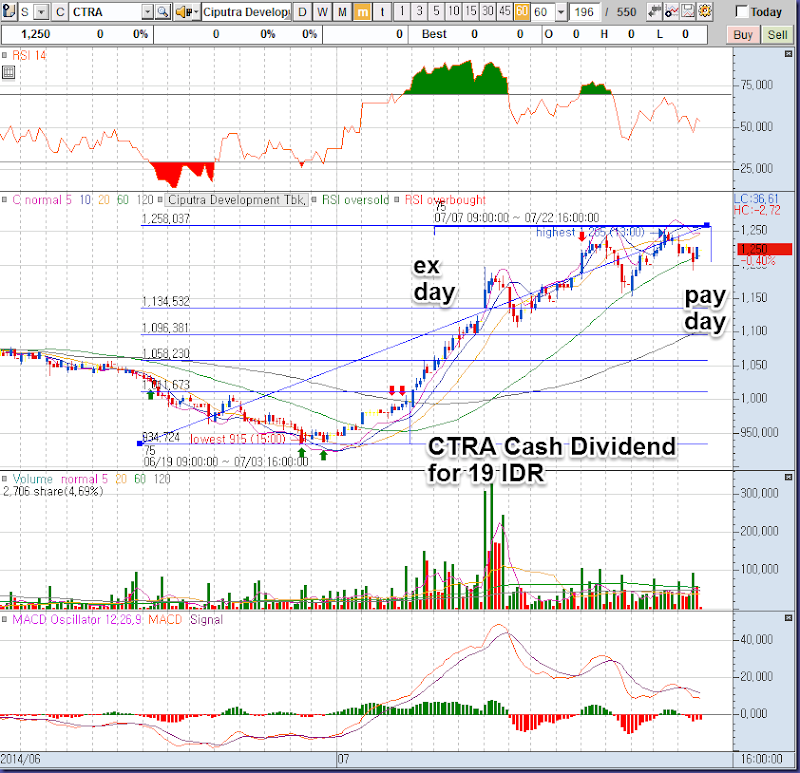Click the 'lowest 915 (15:00)' label
The height and width of the screenshot is (773, 800).
click(237, 439)
